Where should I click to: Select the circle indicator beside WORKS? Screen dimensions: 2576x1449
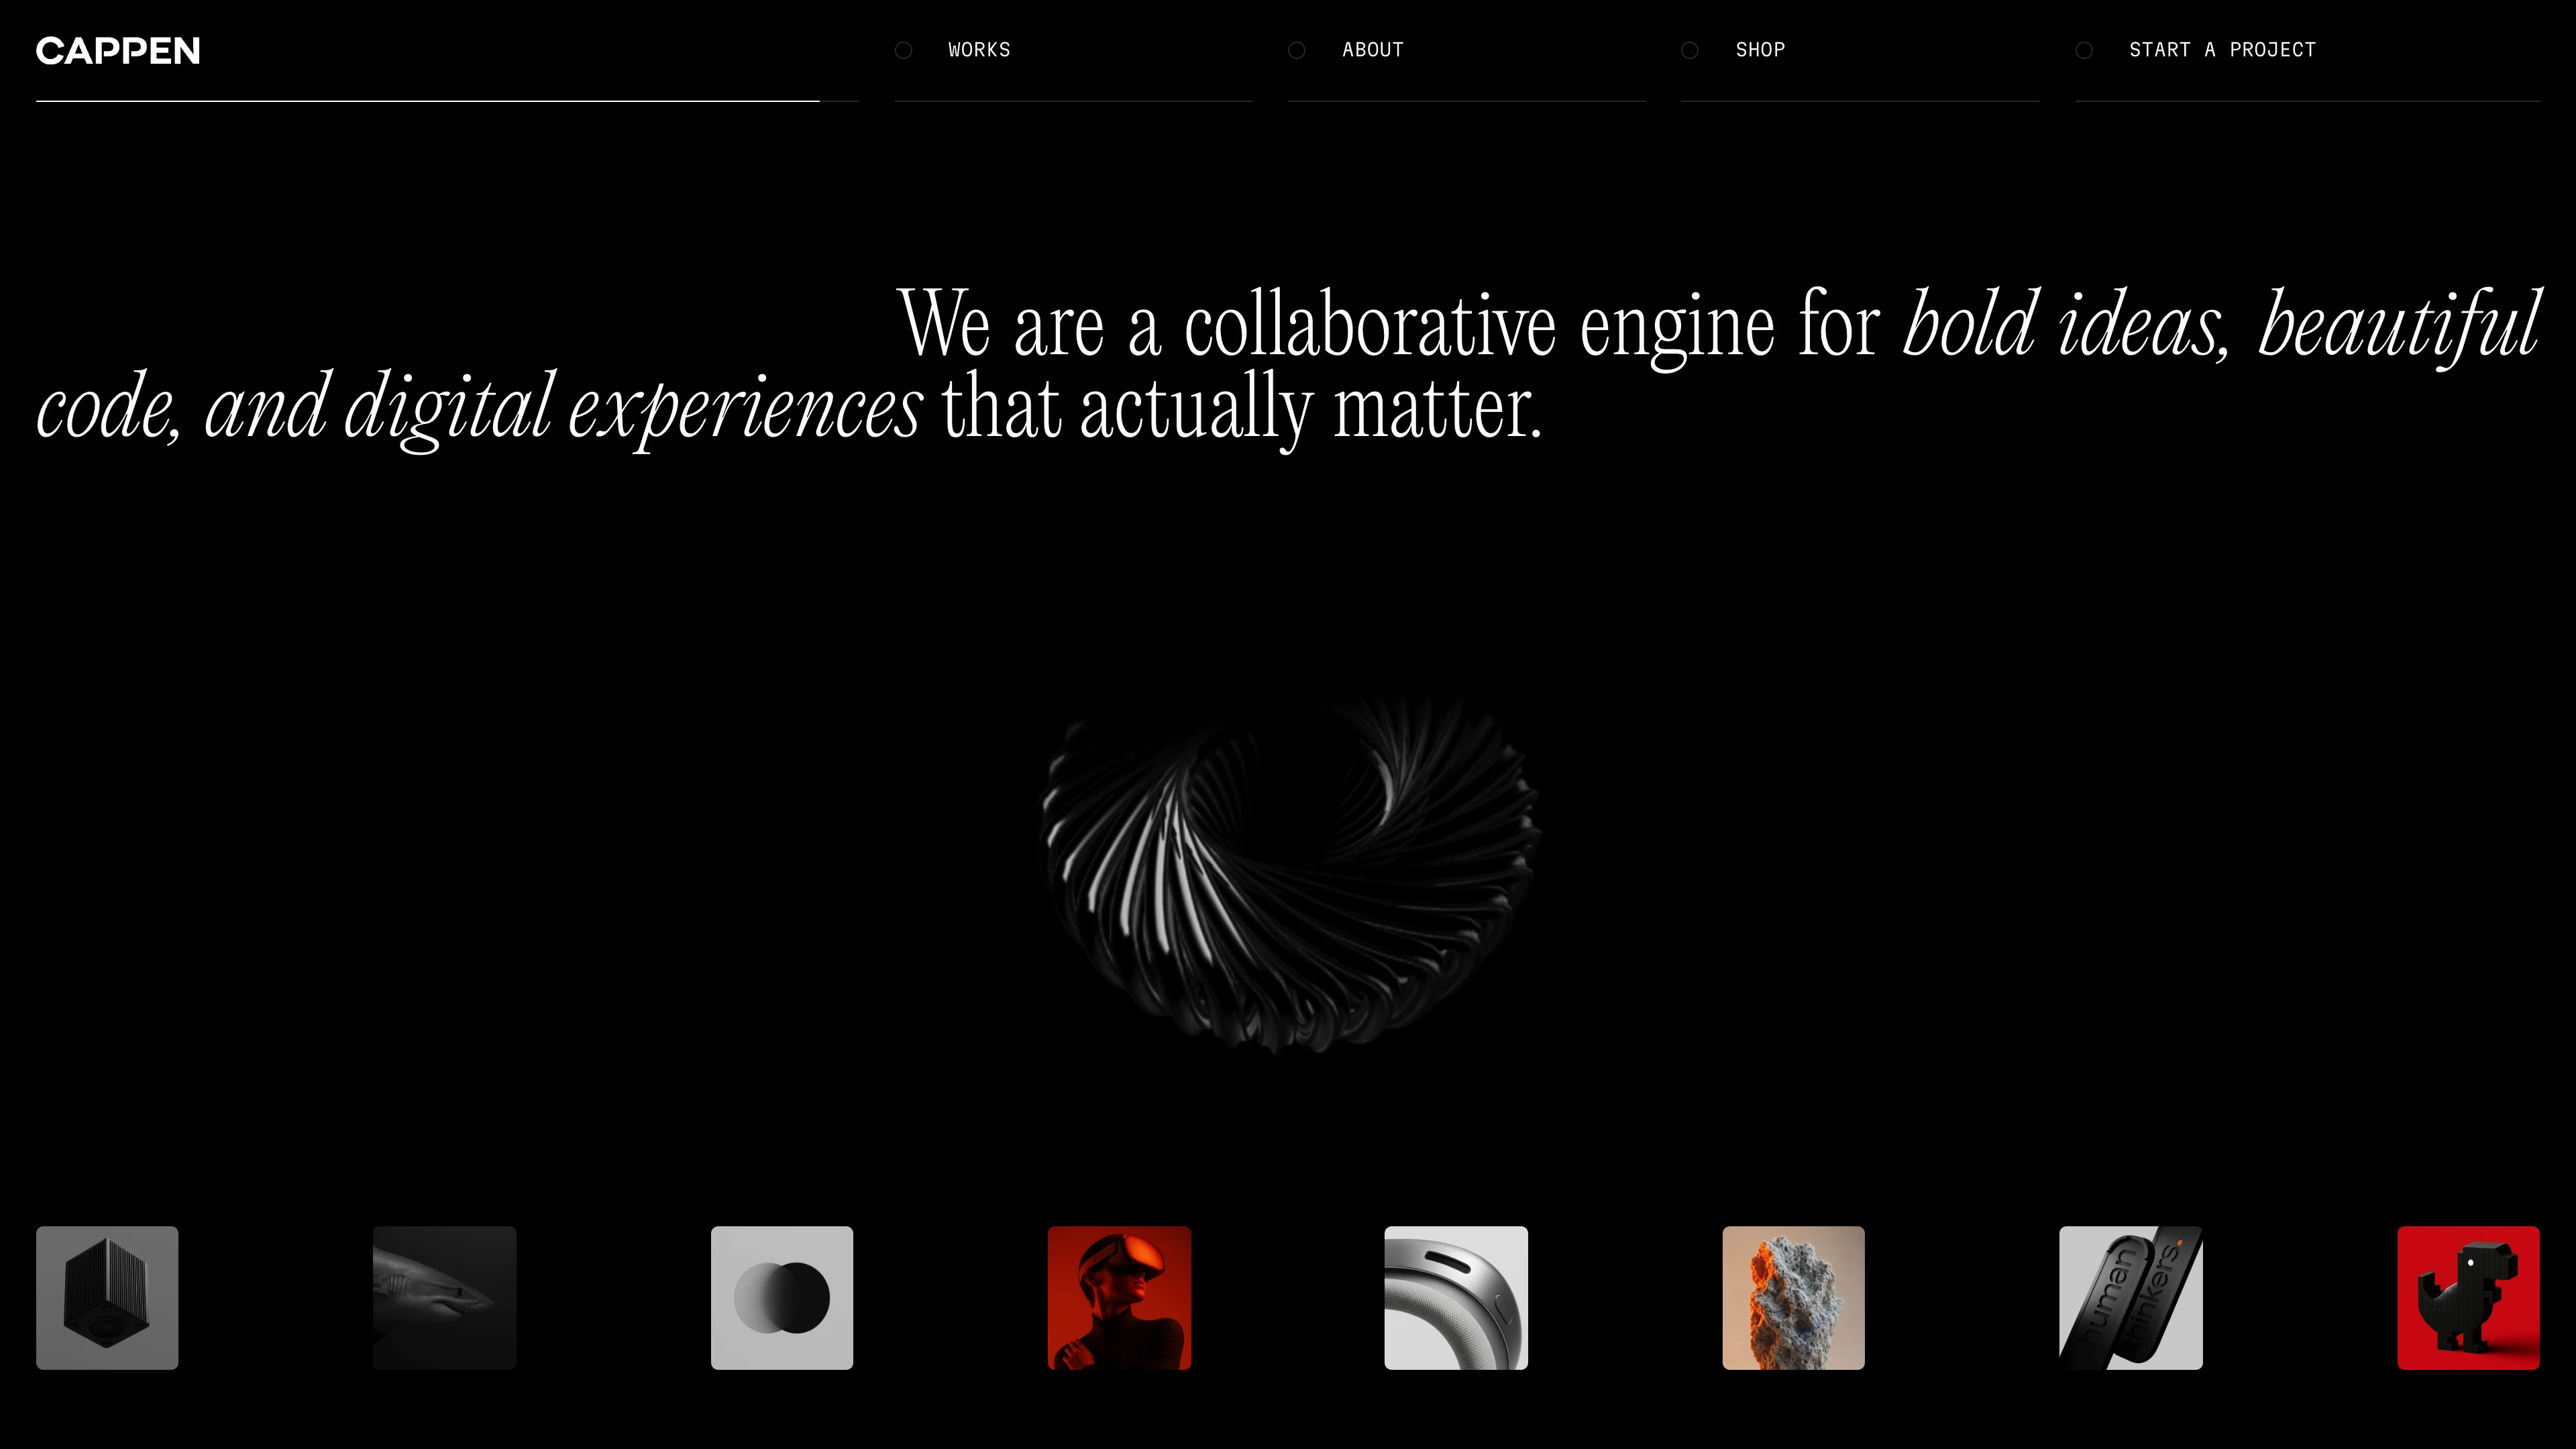click(903, 50)
